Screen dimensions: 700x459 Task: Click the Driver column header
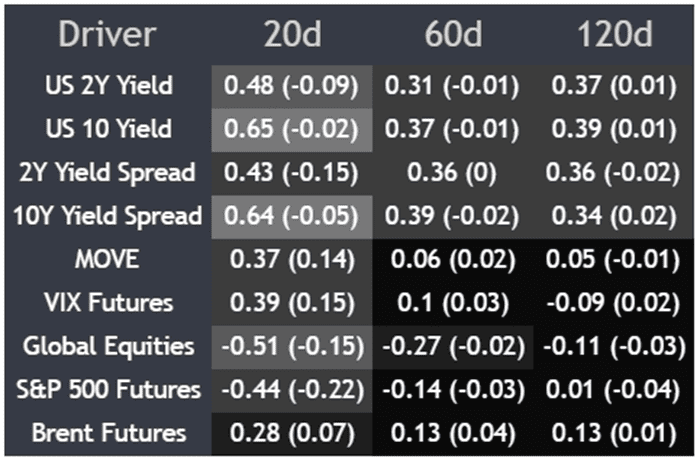pyautogui.click(x=107, y=34)
